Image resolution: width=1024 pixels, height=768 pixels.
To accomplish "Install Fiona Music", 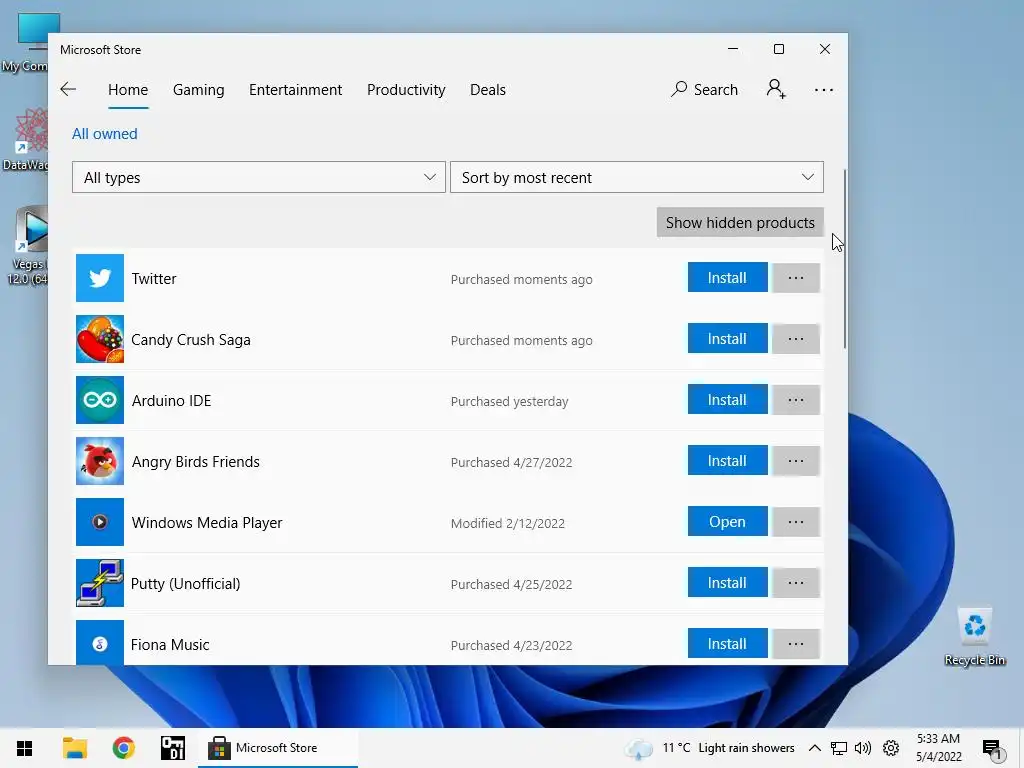I will (727, 644).
